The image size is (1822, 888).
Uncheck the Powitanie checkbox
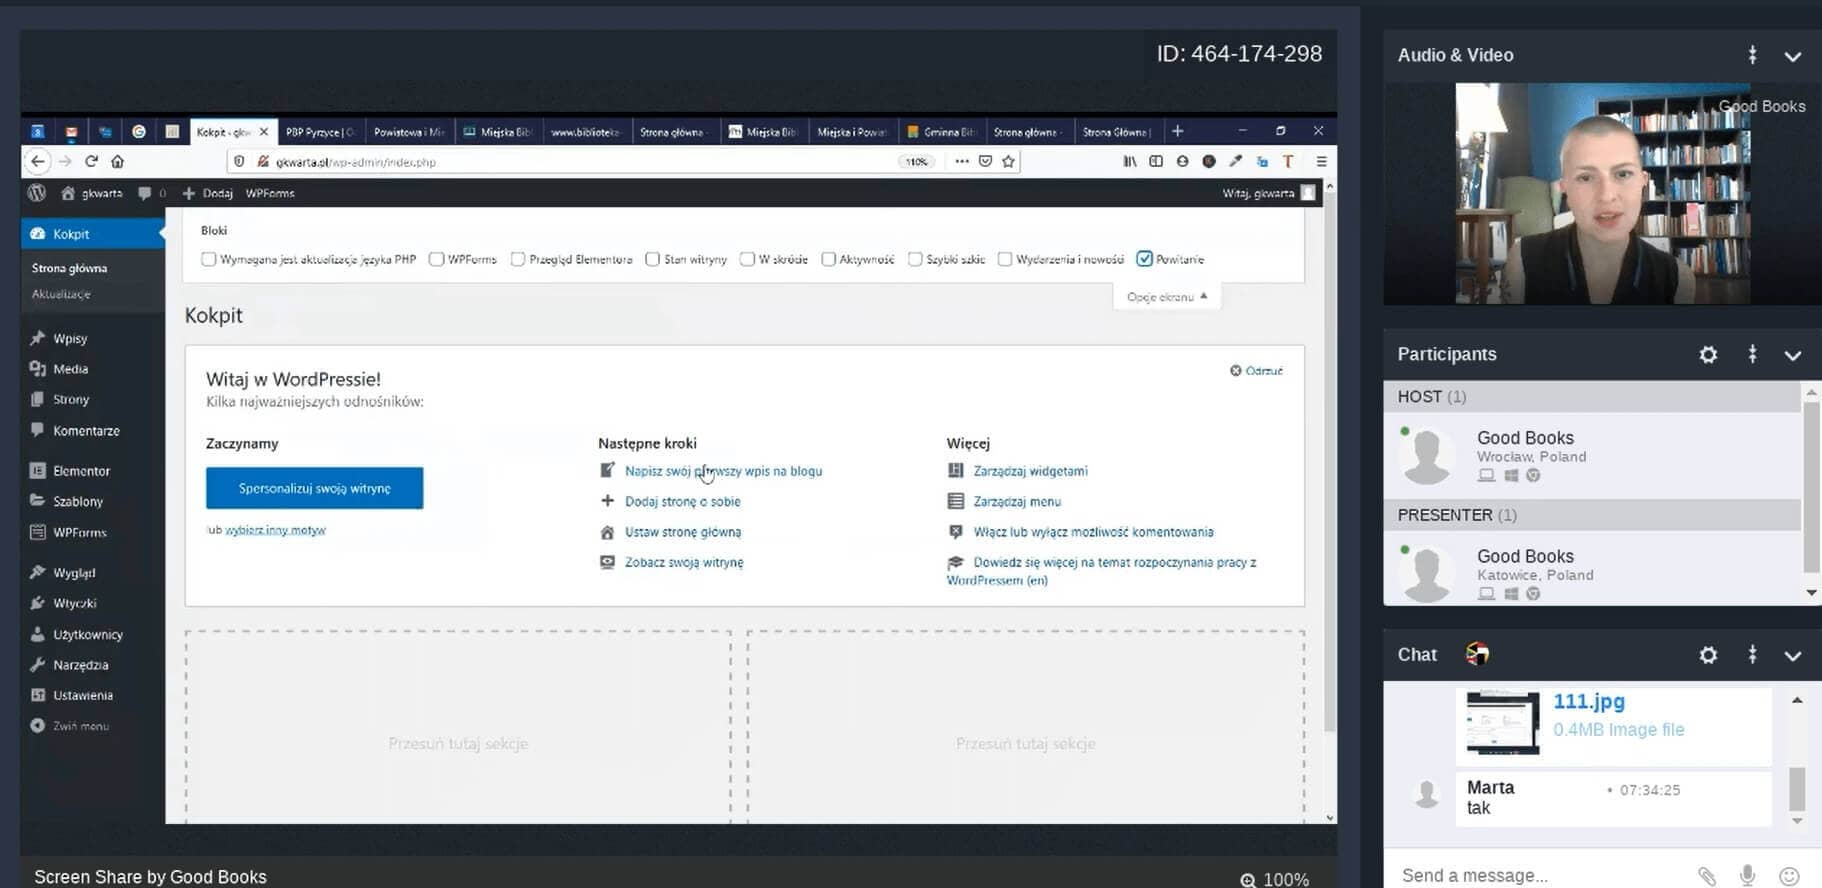tap(1145, 259)
